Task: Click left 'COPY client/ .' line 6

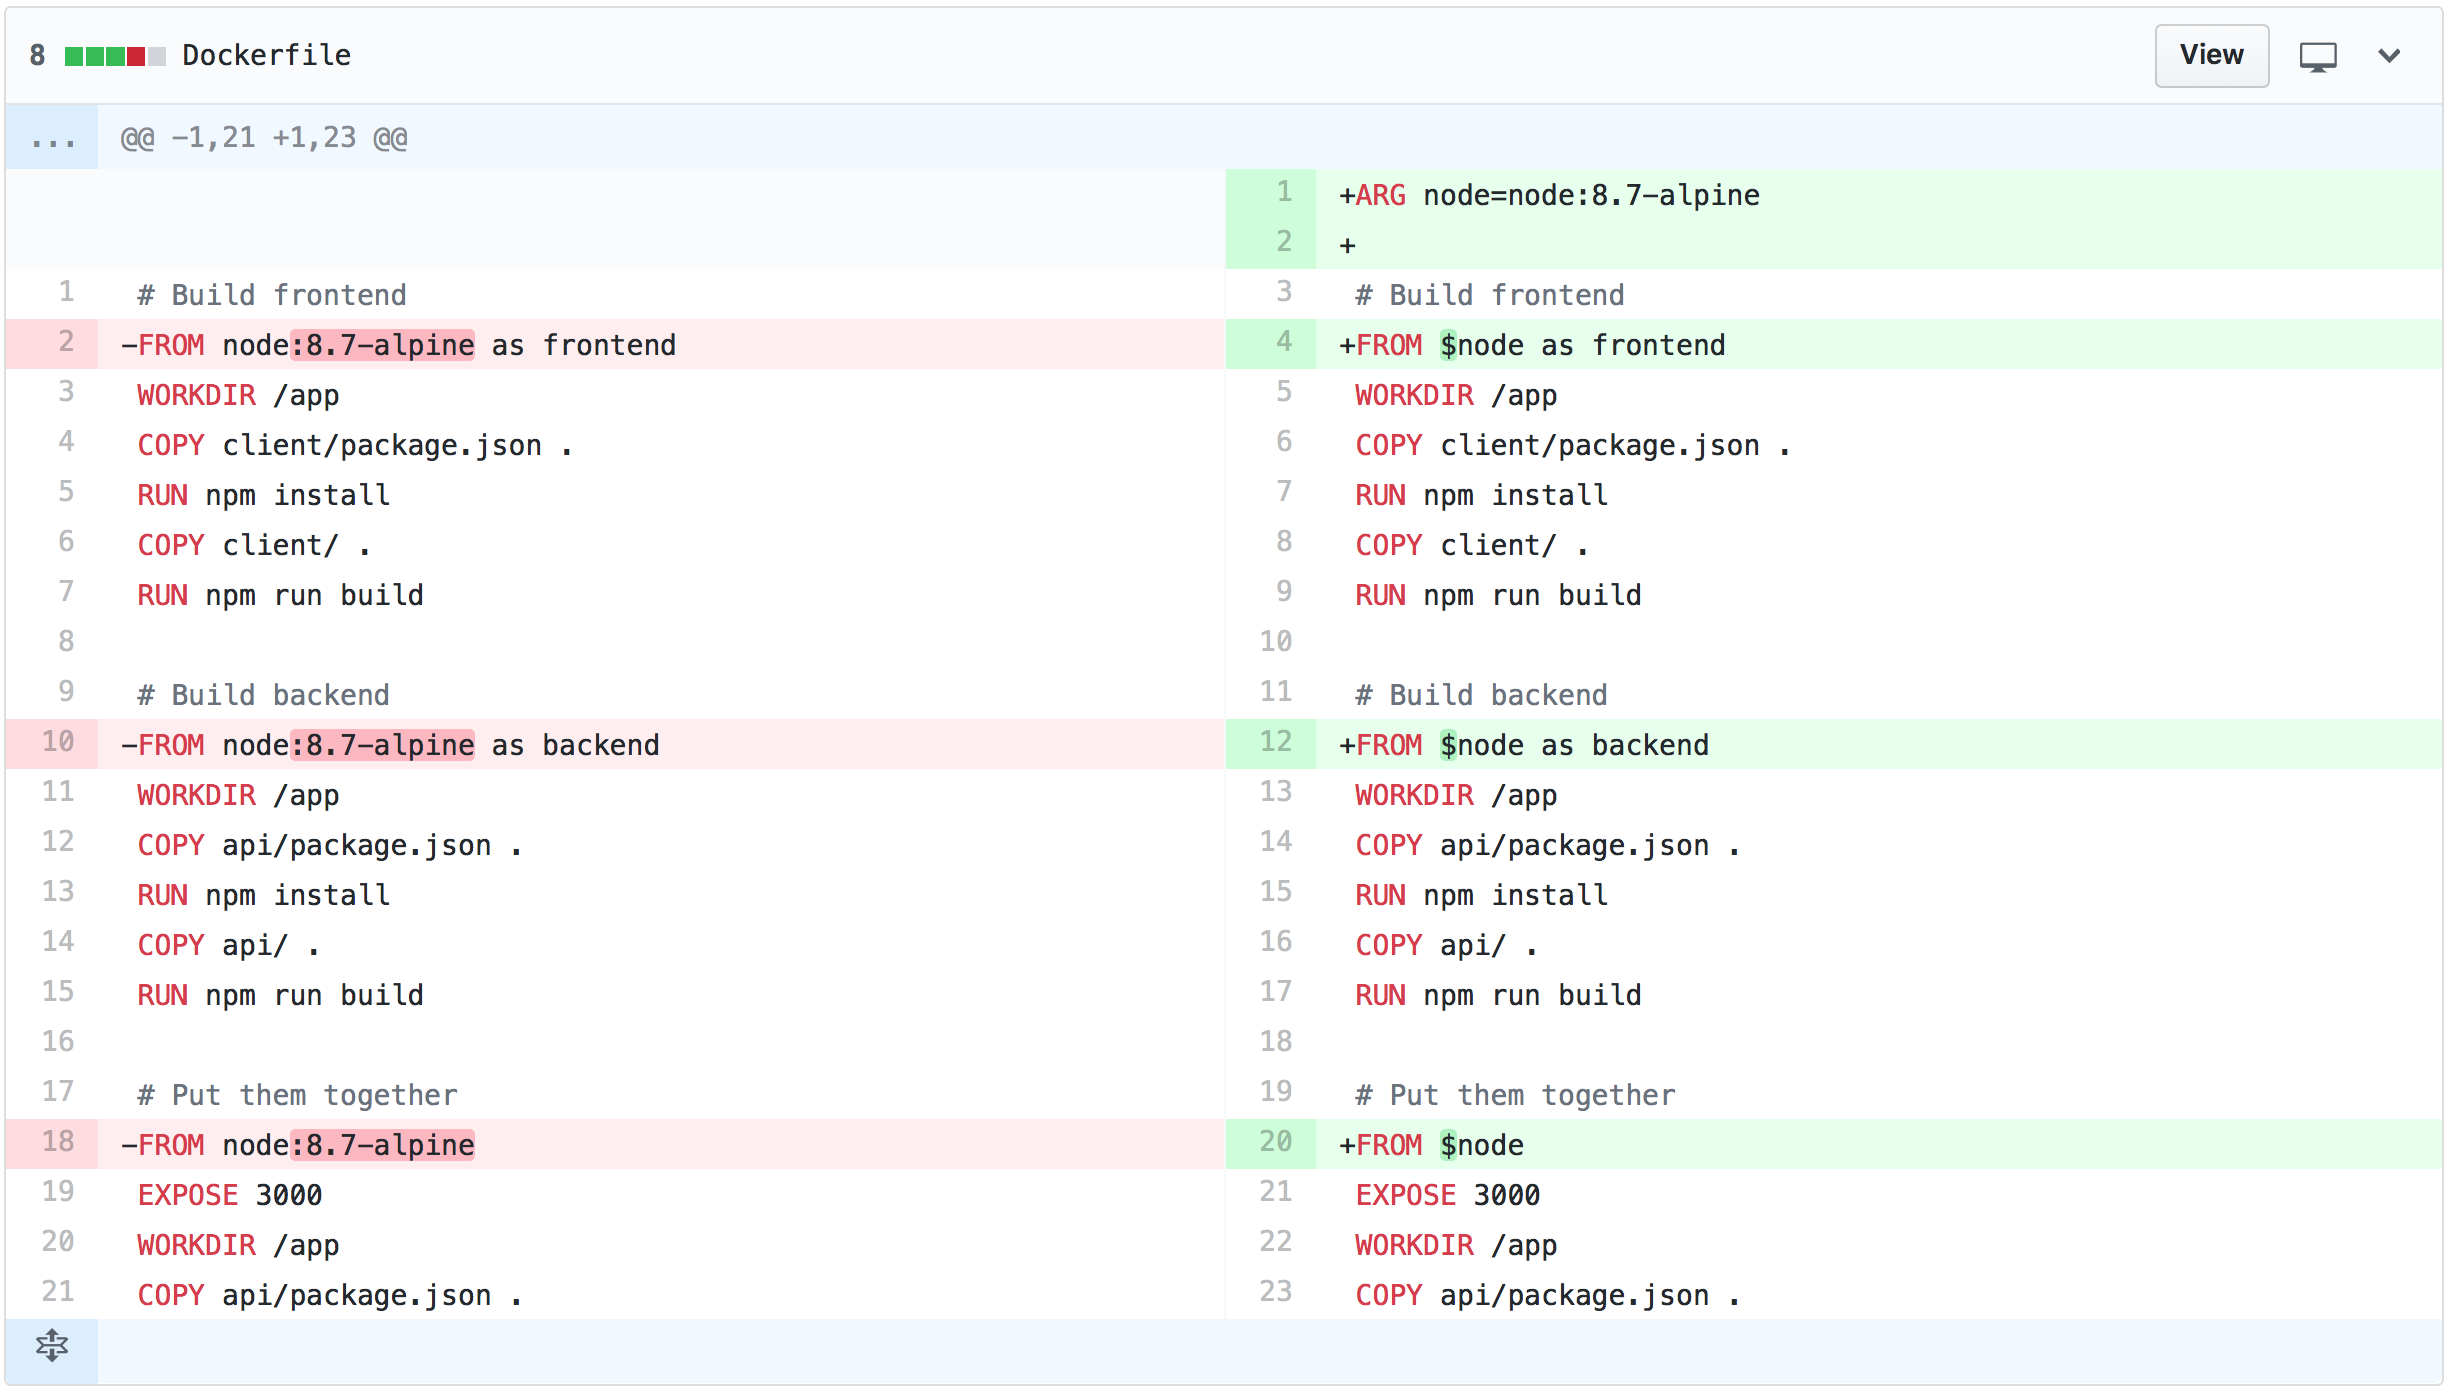Action: pyautogui.click(x=254, y=545)
